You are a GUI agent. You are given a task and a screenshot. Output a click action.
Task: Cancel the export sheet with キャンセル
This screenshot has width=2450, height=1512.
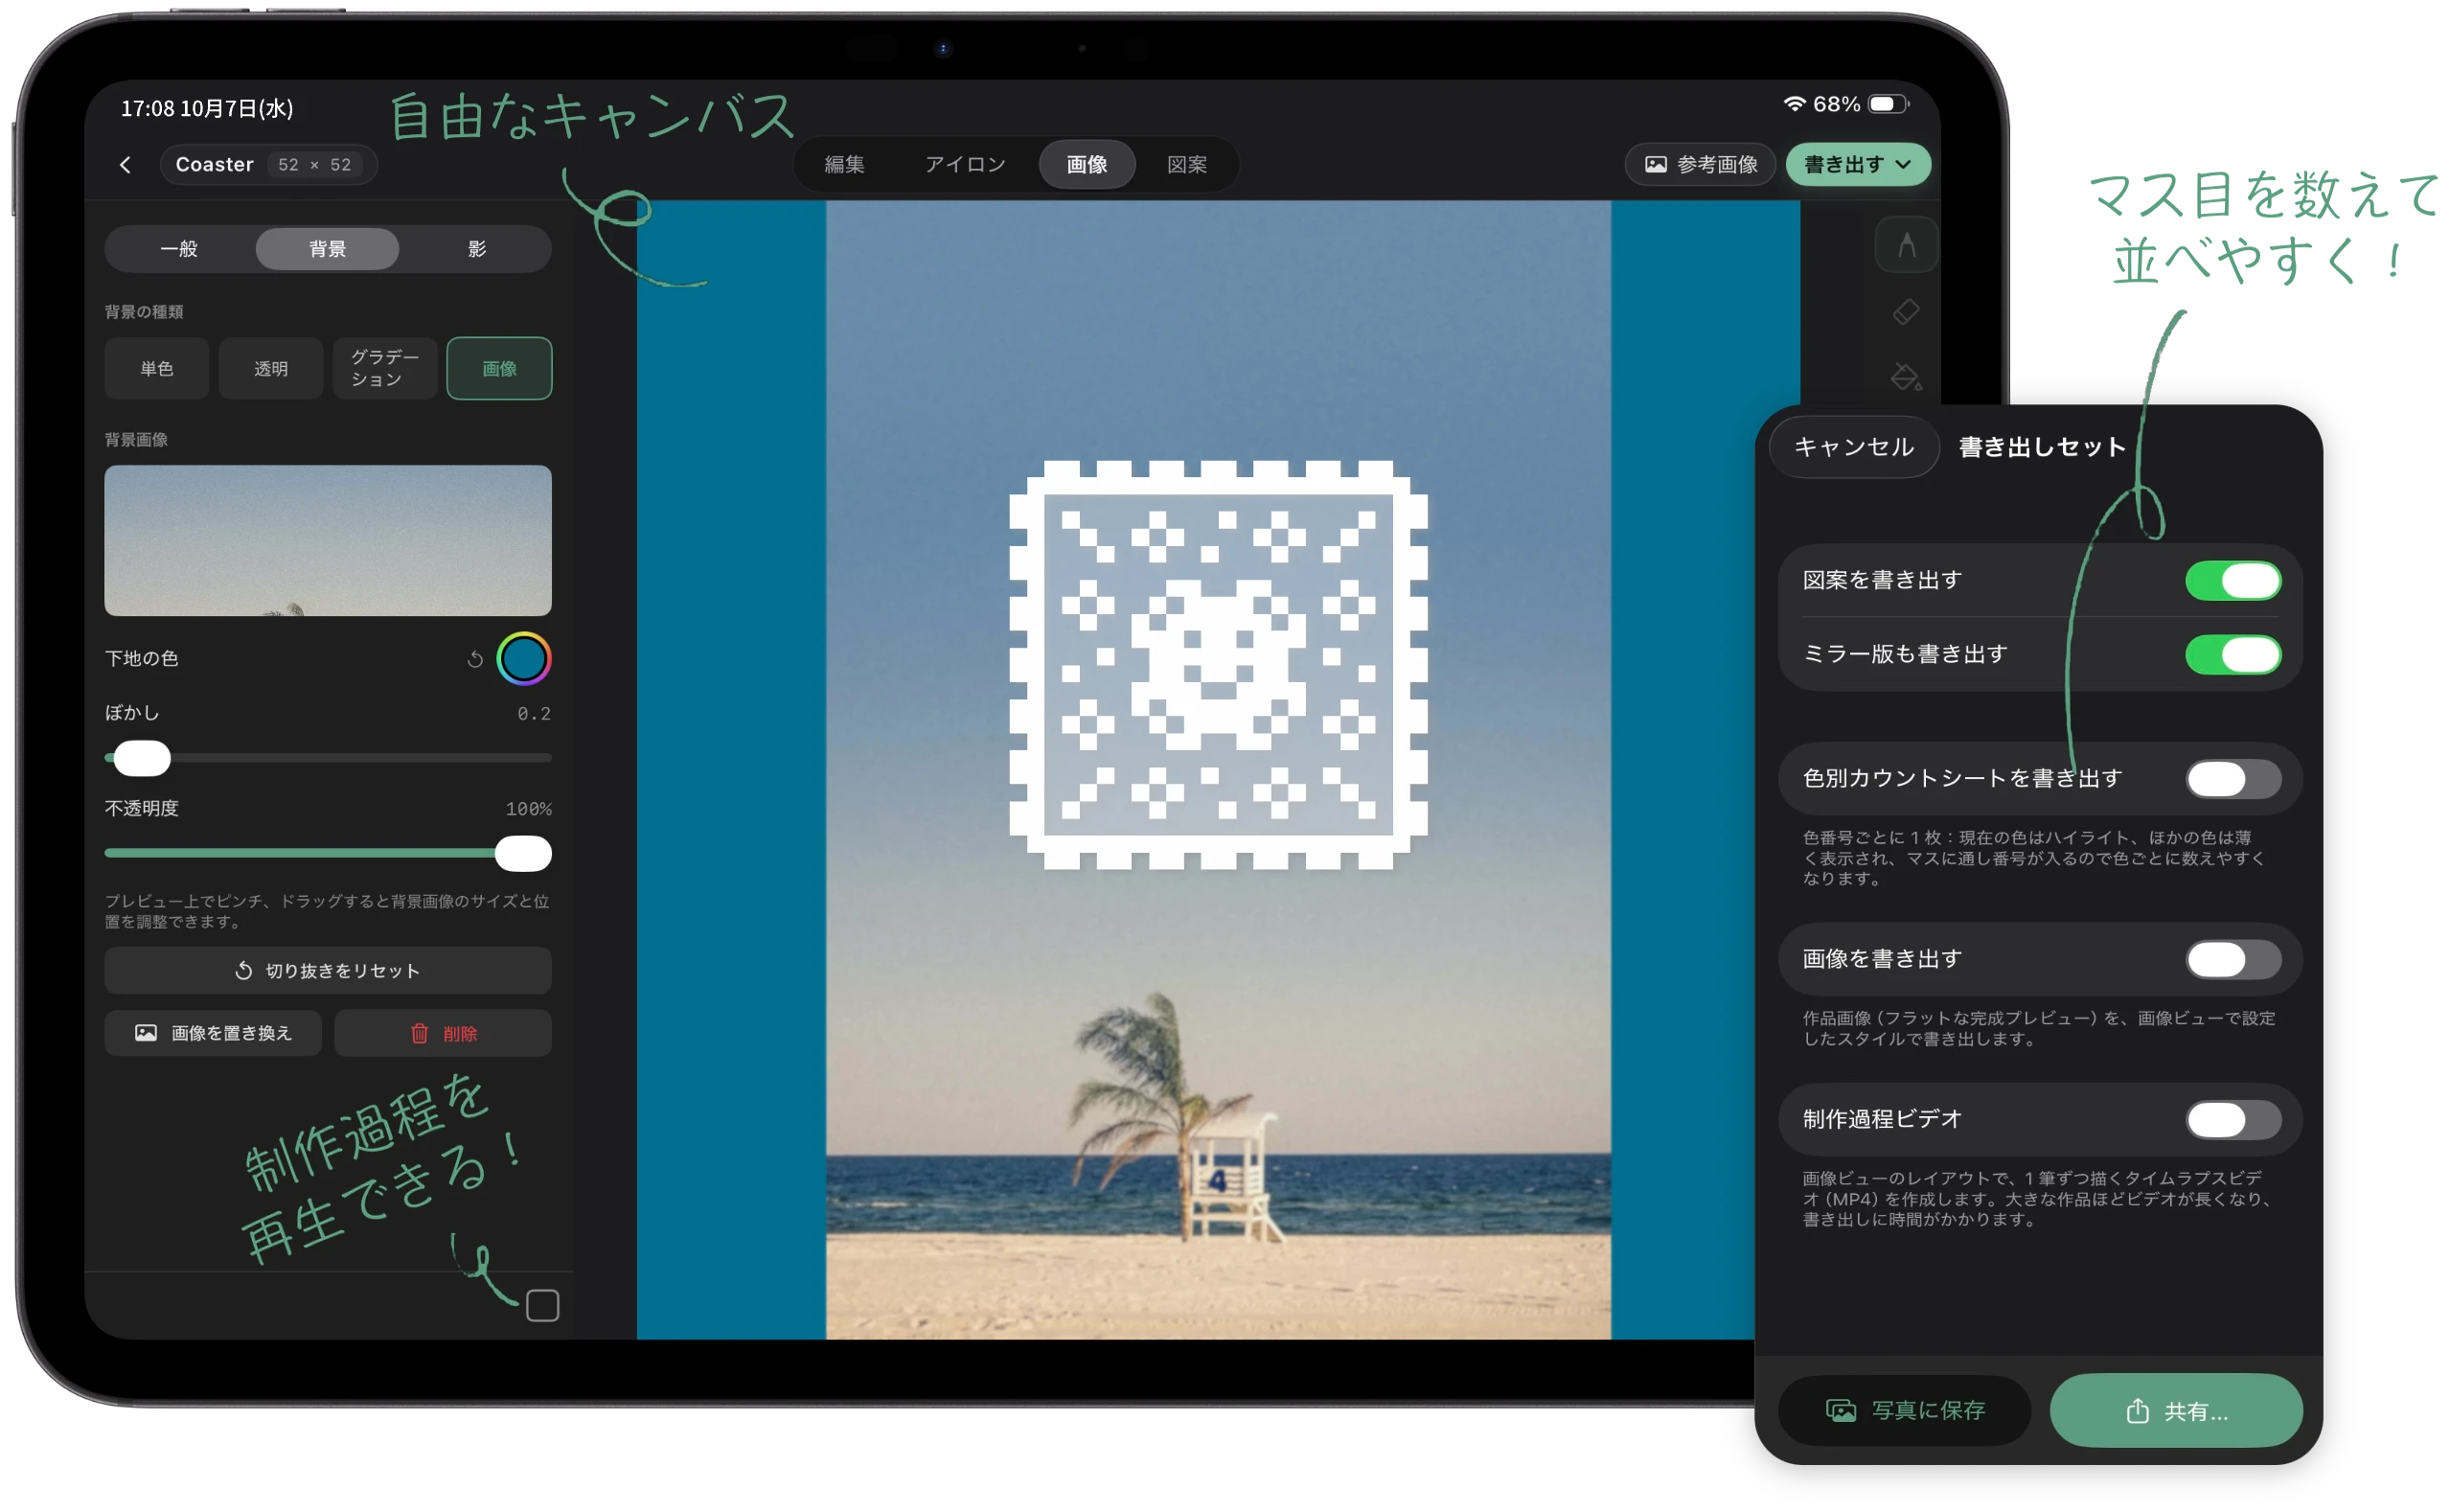click(1854, 447)
